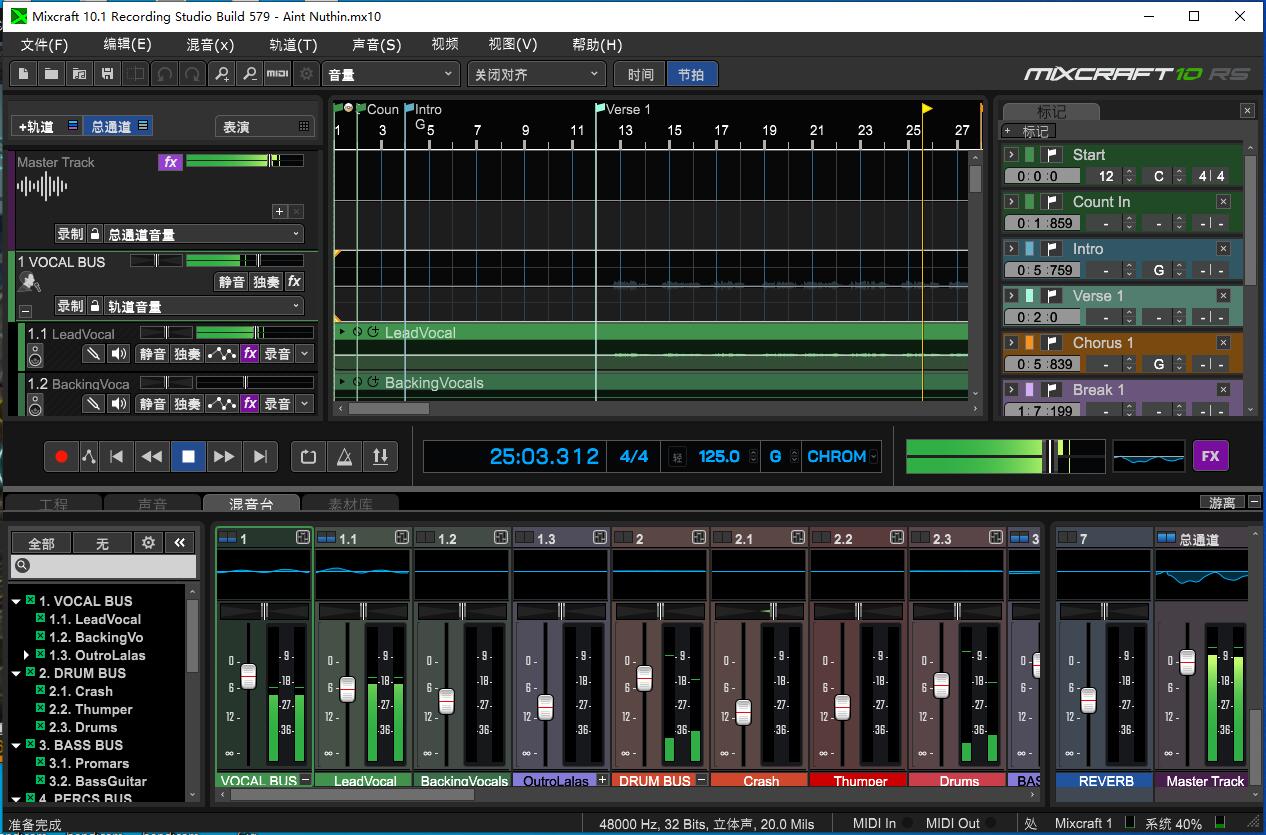The height and width of the screenshot is (835, 1266).
Task: Arm the LeadVocal track for recording
Action: [x=277, y=354]
